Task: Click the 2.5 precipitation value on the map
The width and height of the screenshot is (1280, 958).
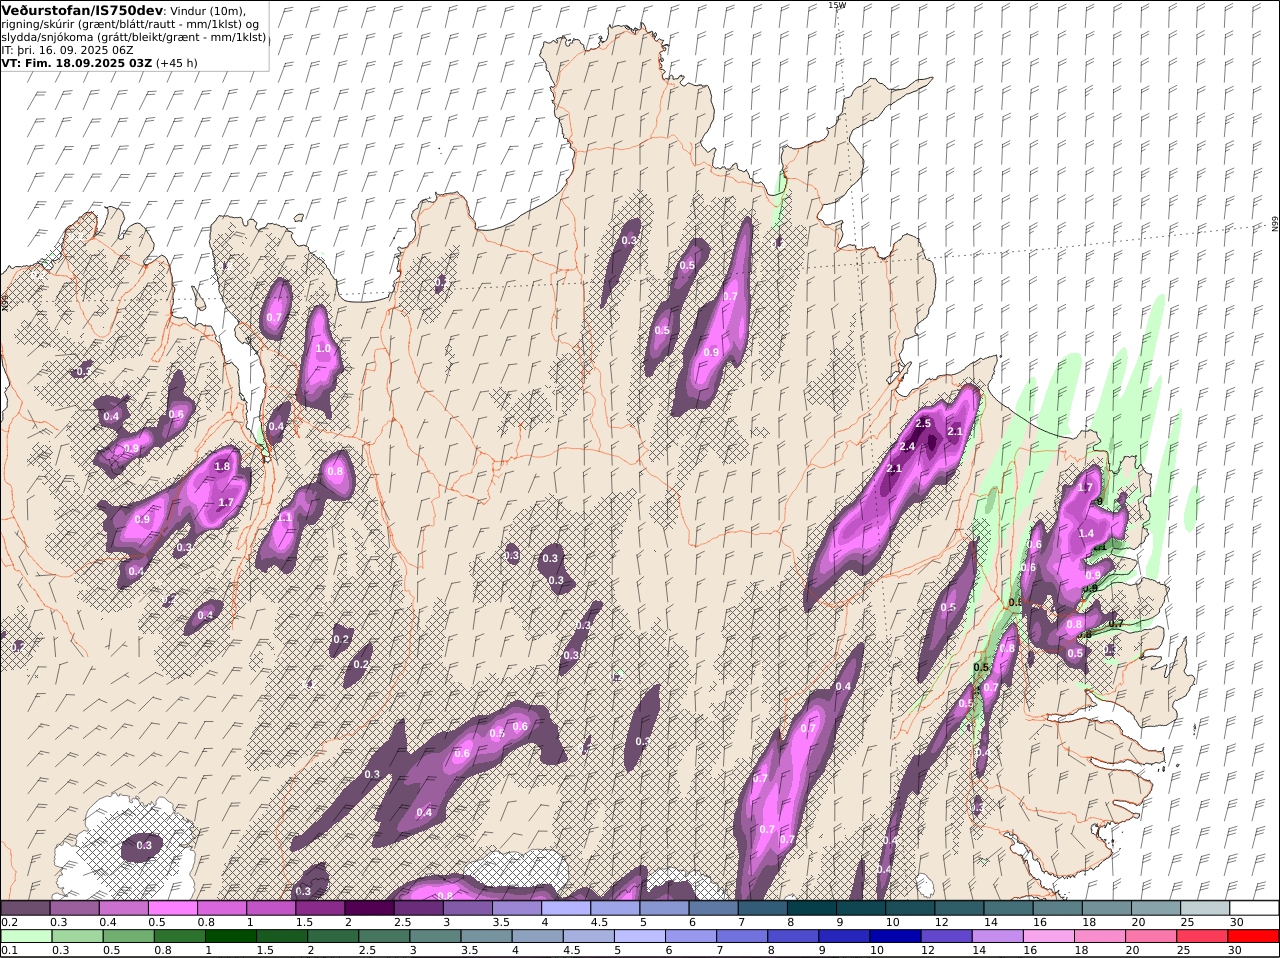Action: pos(923,424)
